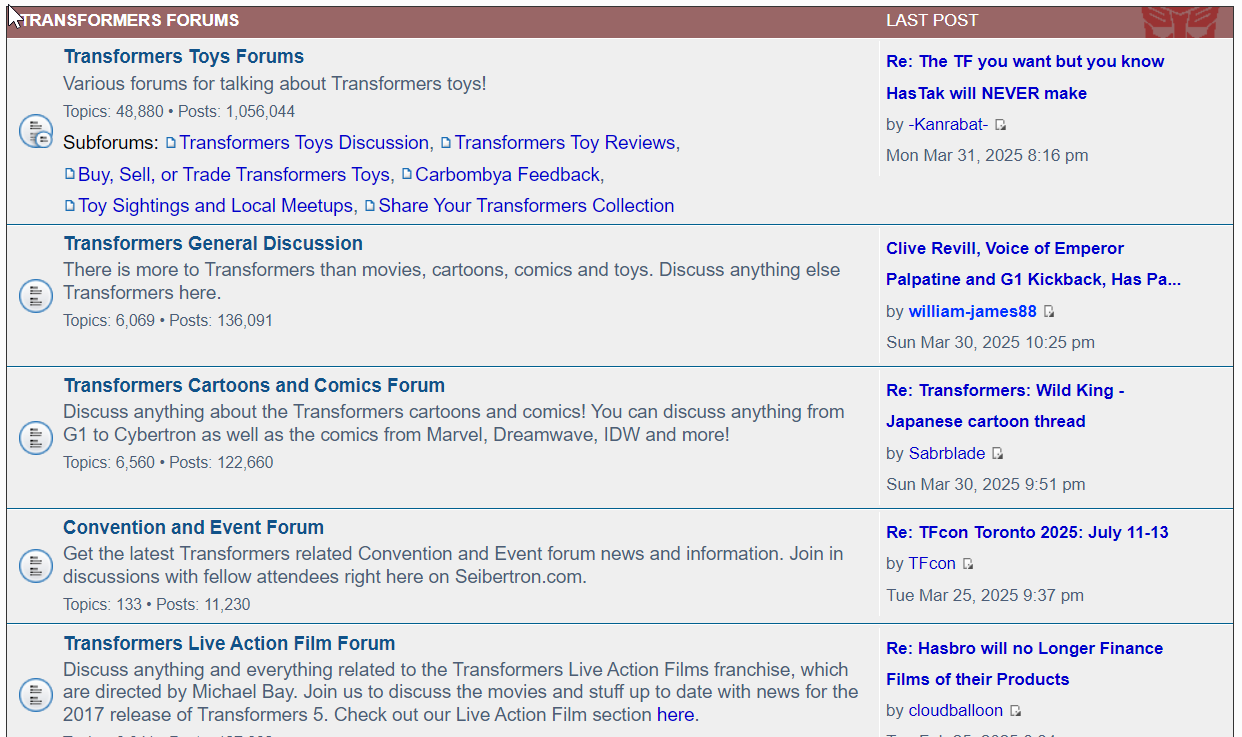Click the Transformers General Discussion forum icon

coord(36,296)
